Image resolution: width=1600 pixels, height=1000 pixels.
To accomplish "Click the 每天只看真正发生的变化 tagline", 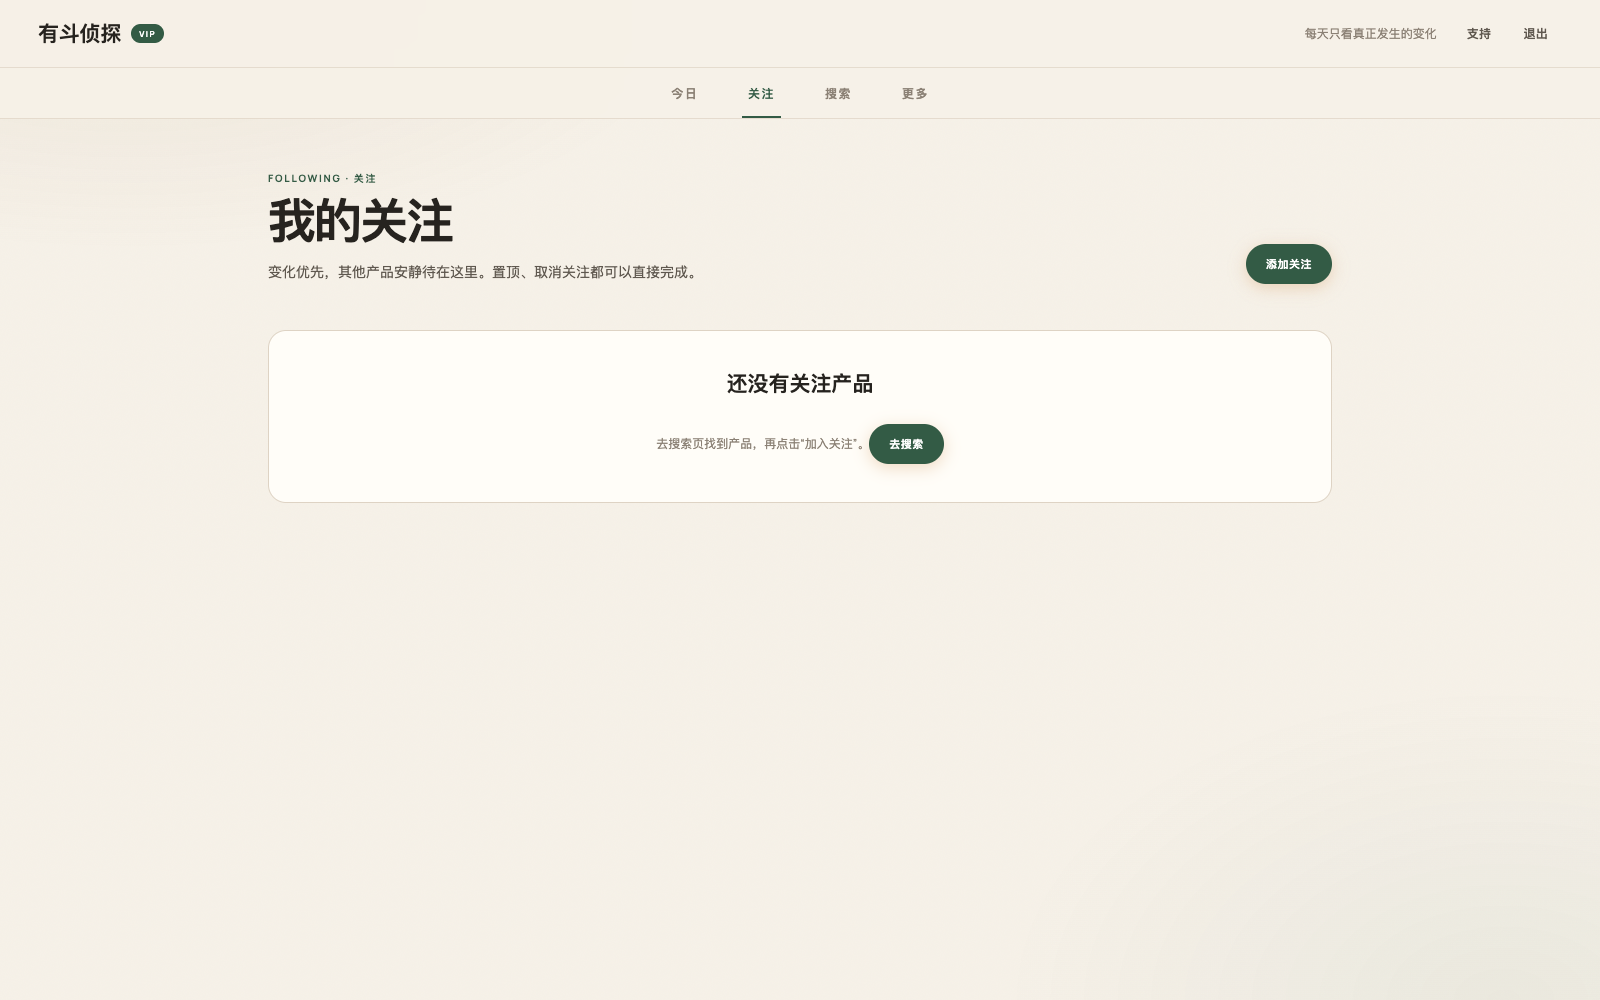I will coord(1370,34).
